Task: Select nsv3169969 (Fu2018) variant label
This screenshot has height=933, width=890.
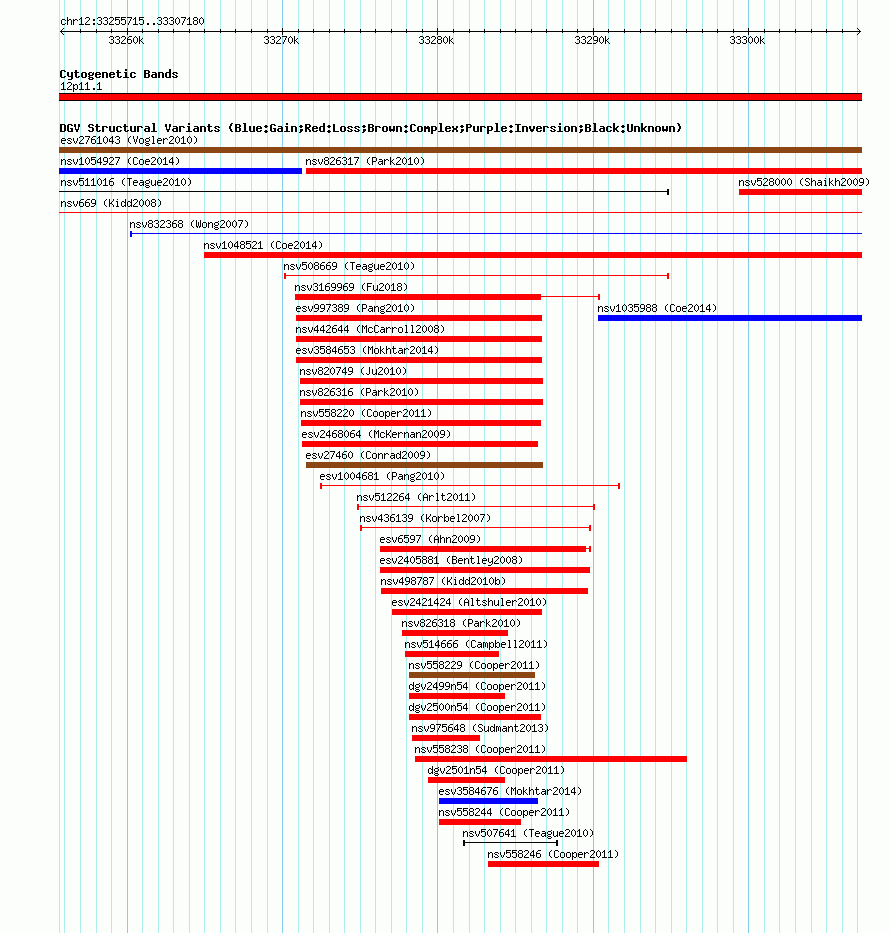Action: (x=351, y=287)
